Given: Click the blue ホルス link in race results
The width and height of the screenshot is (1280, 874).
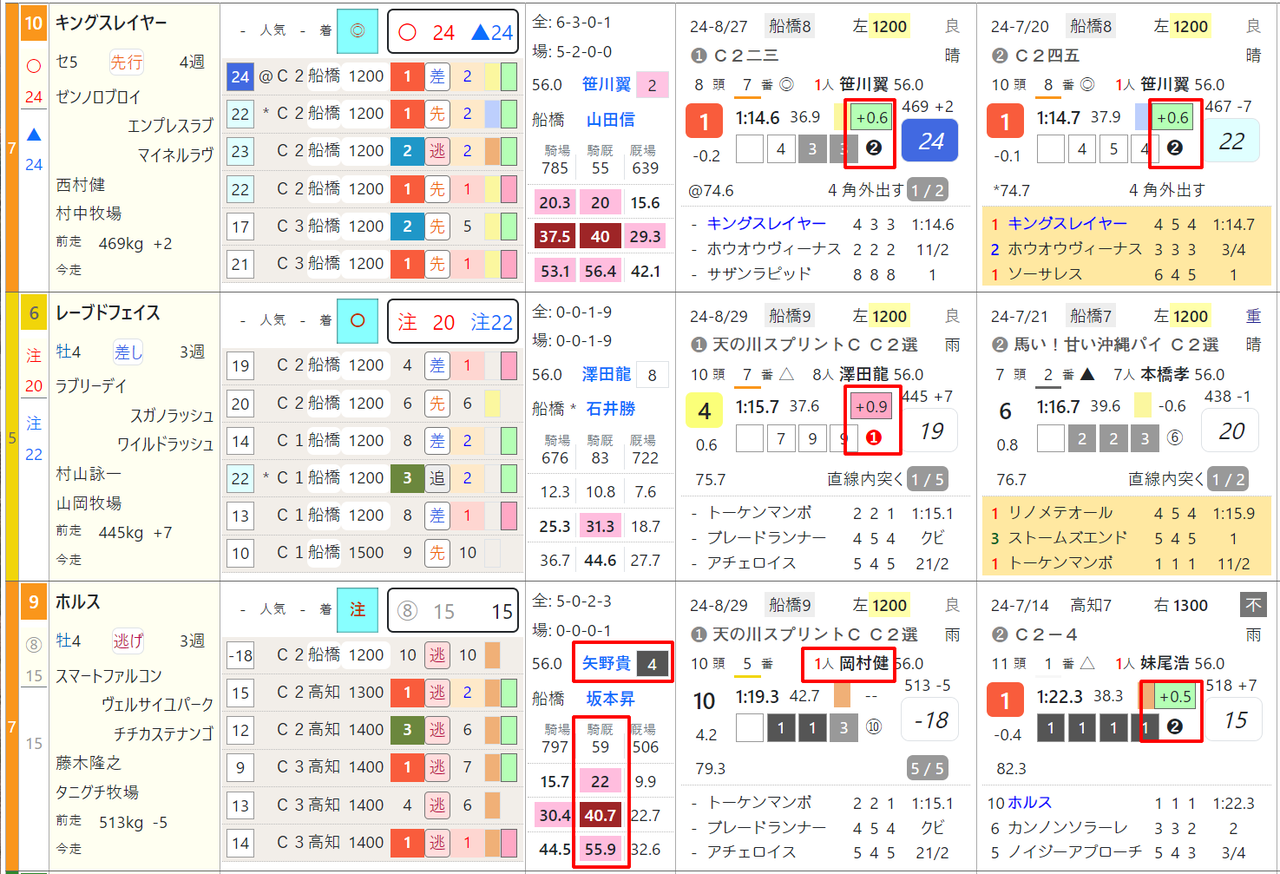Looking at the screenshot, I should 1030,803.
